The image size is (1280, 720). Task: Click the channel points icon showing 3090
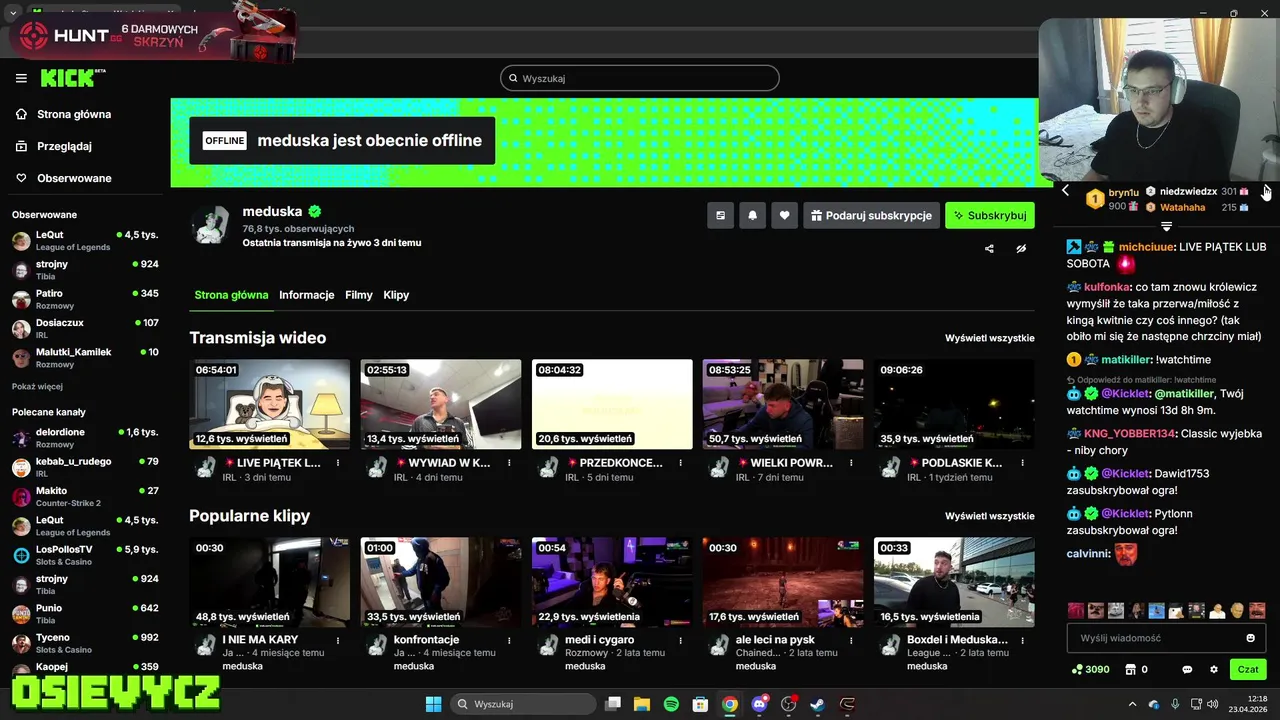[1090, 669]
